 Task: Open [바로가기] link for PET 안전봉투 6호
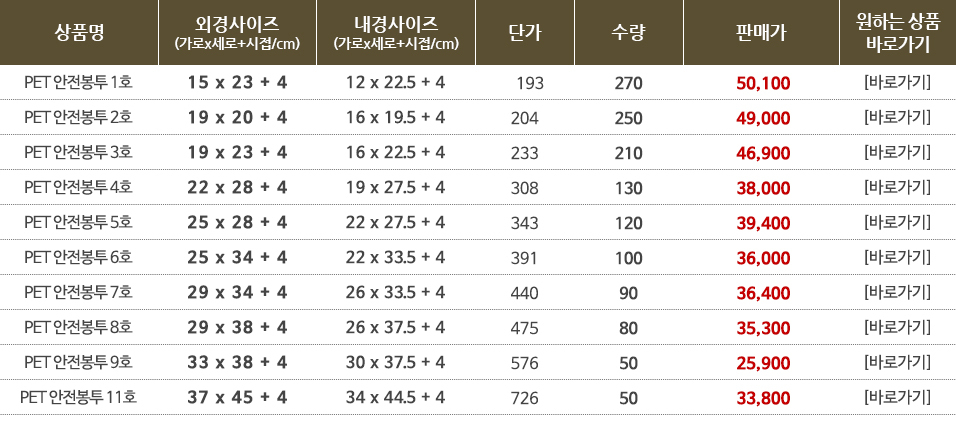pos(897,258)
